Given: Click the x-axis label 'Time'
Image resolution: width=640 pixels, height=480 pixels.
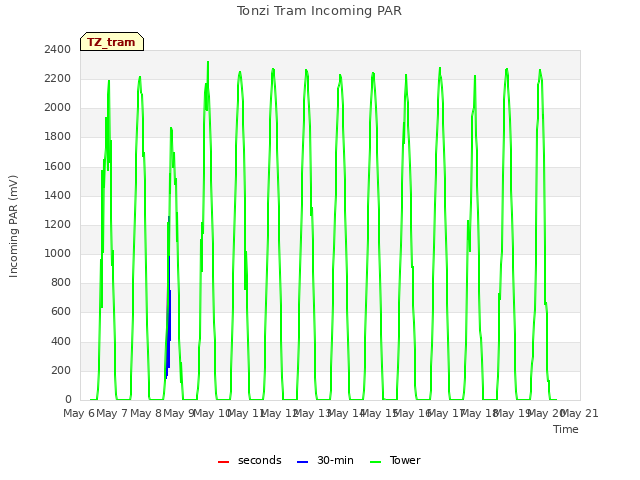Looking at the screenshot, I should (566, 429).
